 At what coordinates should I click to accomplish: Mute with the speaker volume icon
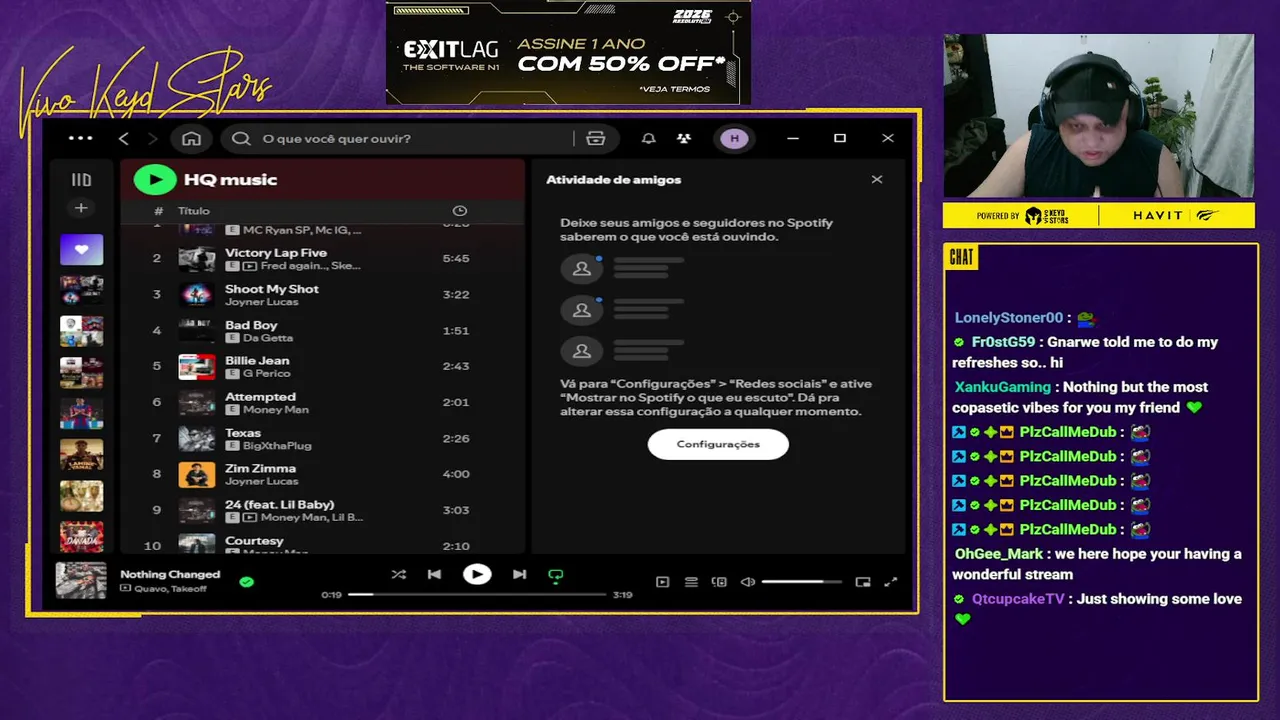click(748, 582)
